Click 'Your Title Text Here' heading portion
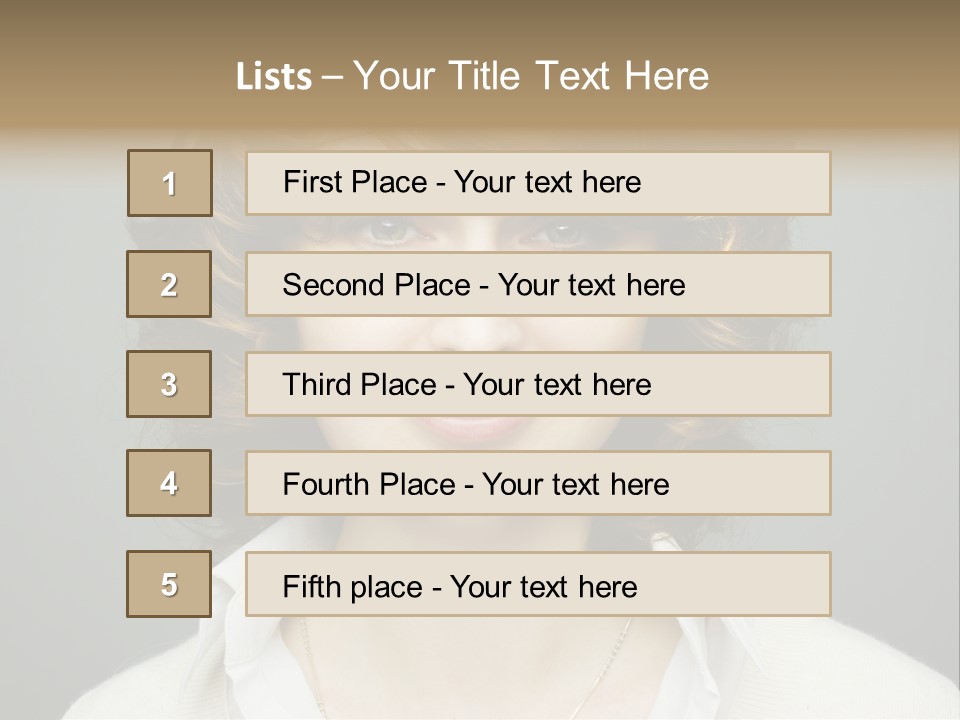 tap(530, 76)
